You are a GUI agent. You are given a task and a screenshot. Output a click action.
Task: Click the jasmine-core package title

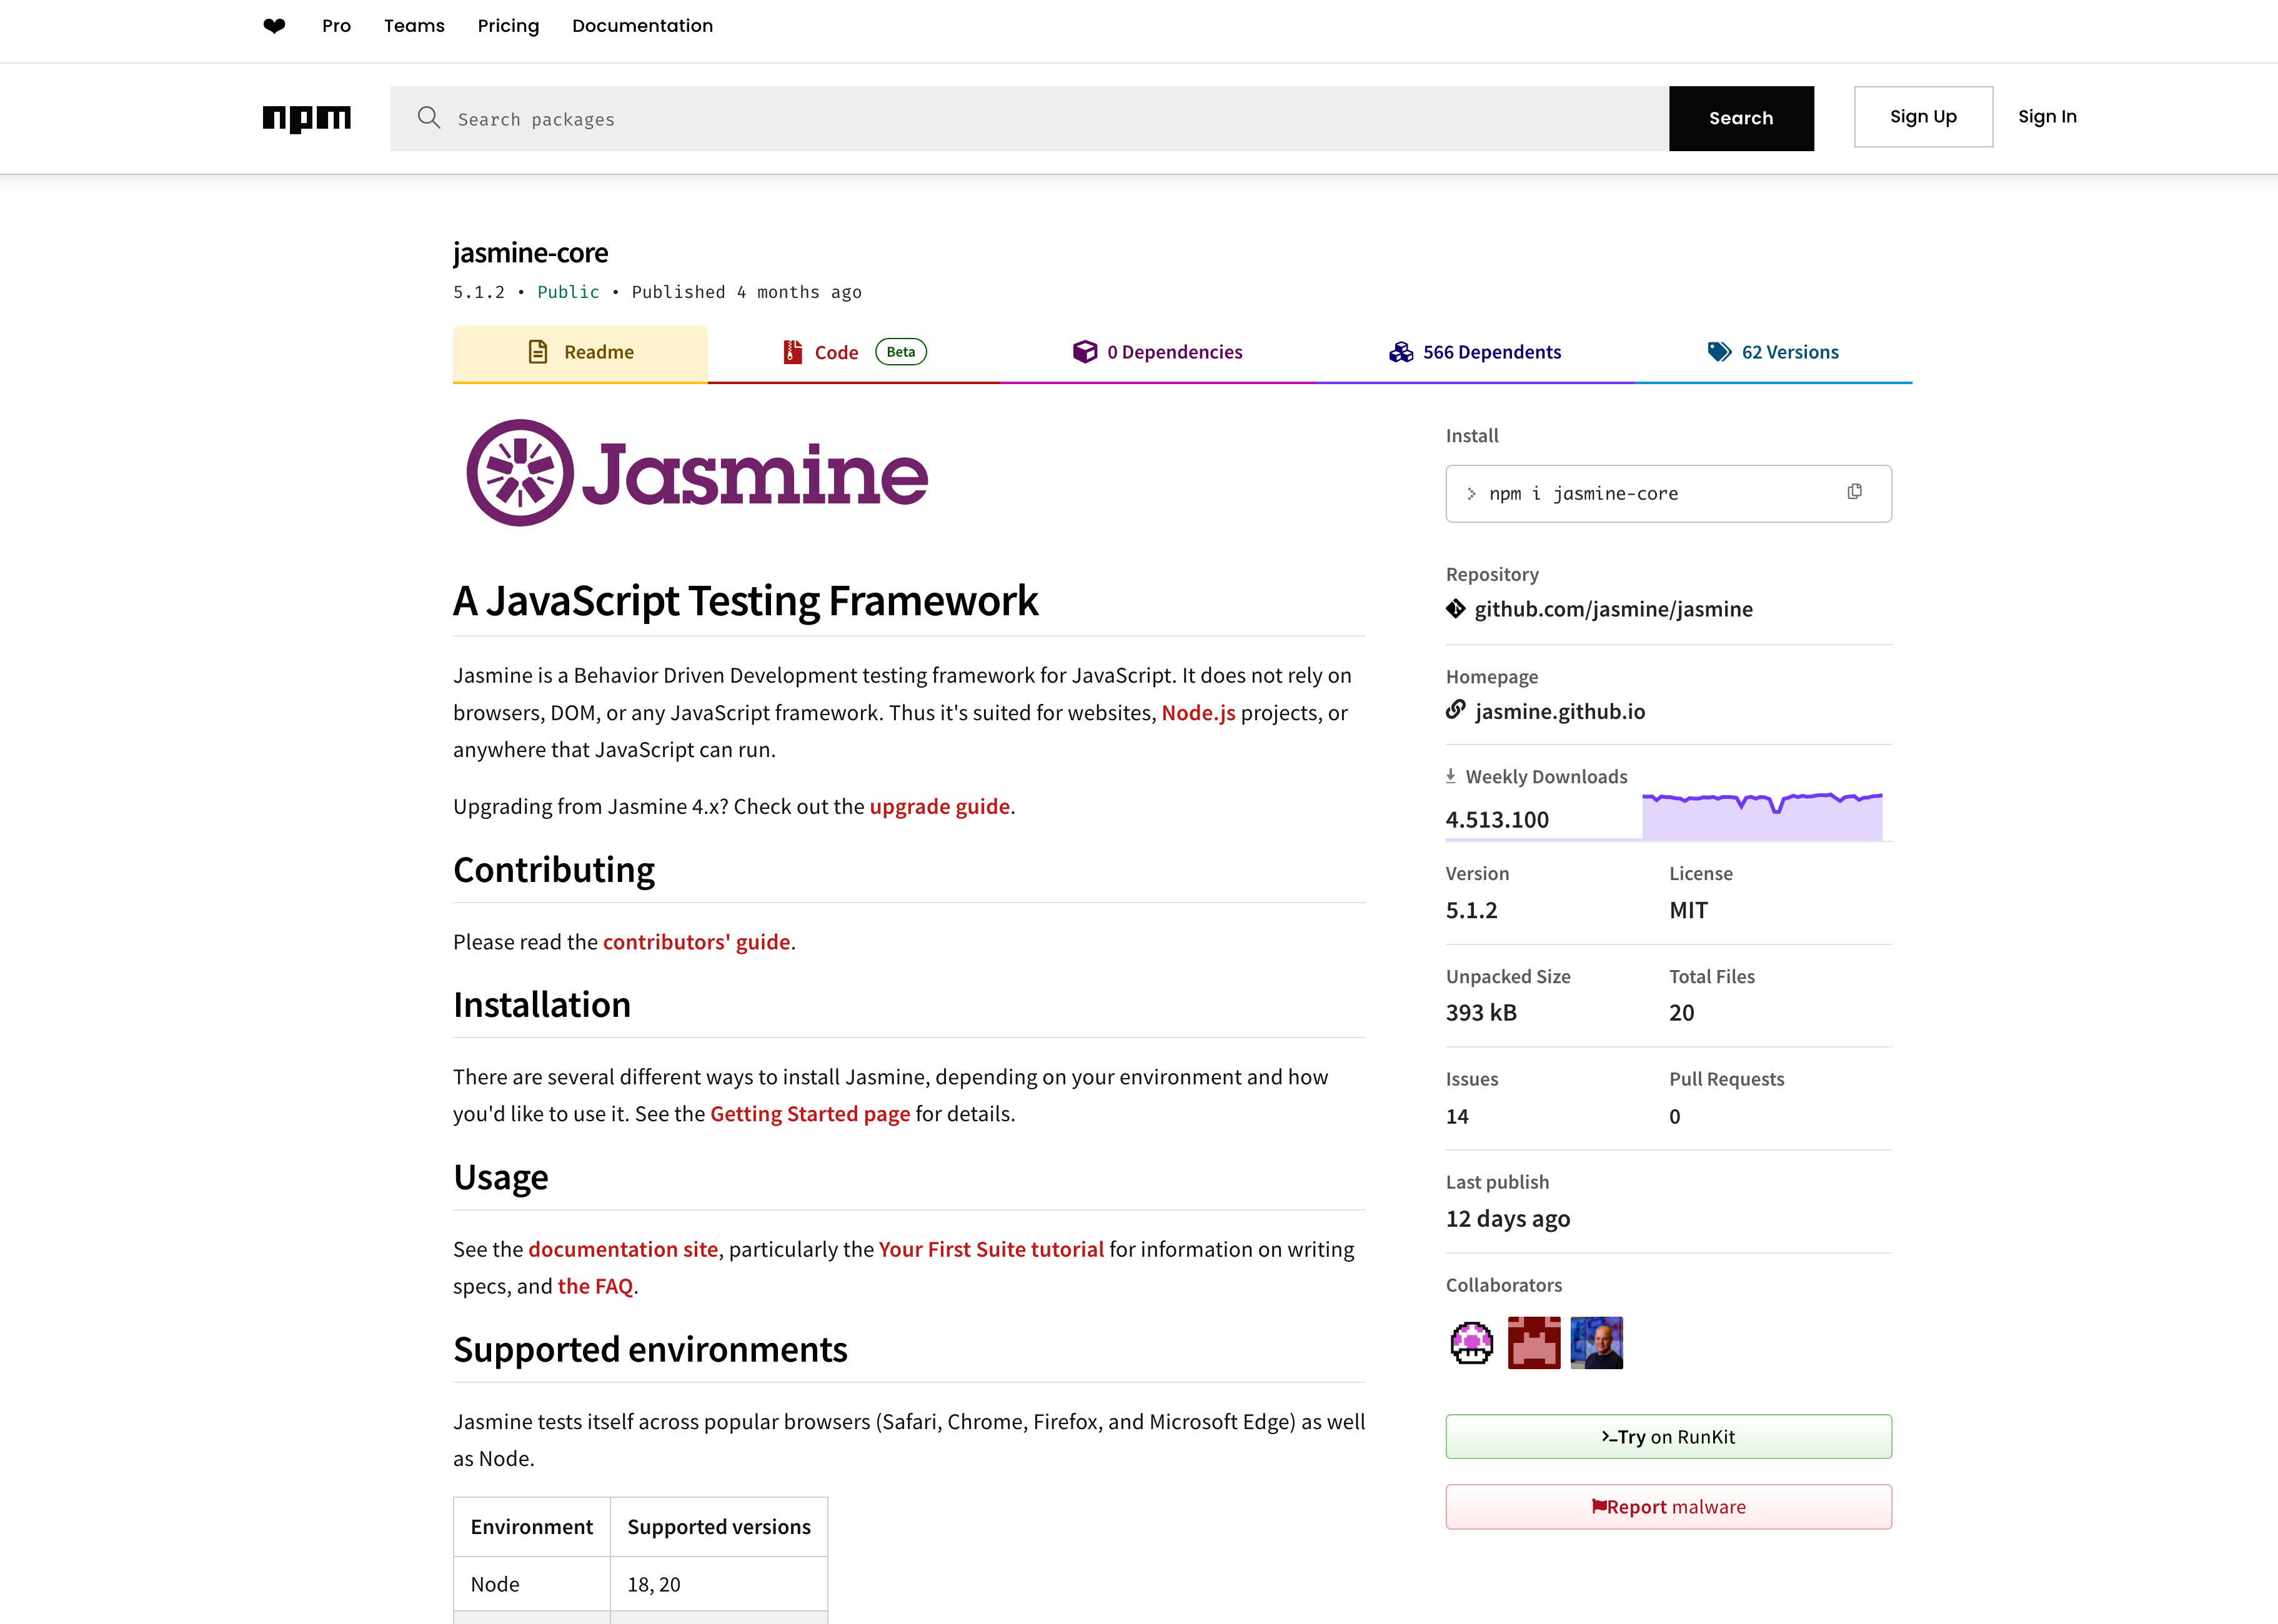530,252
